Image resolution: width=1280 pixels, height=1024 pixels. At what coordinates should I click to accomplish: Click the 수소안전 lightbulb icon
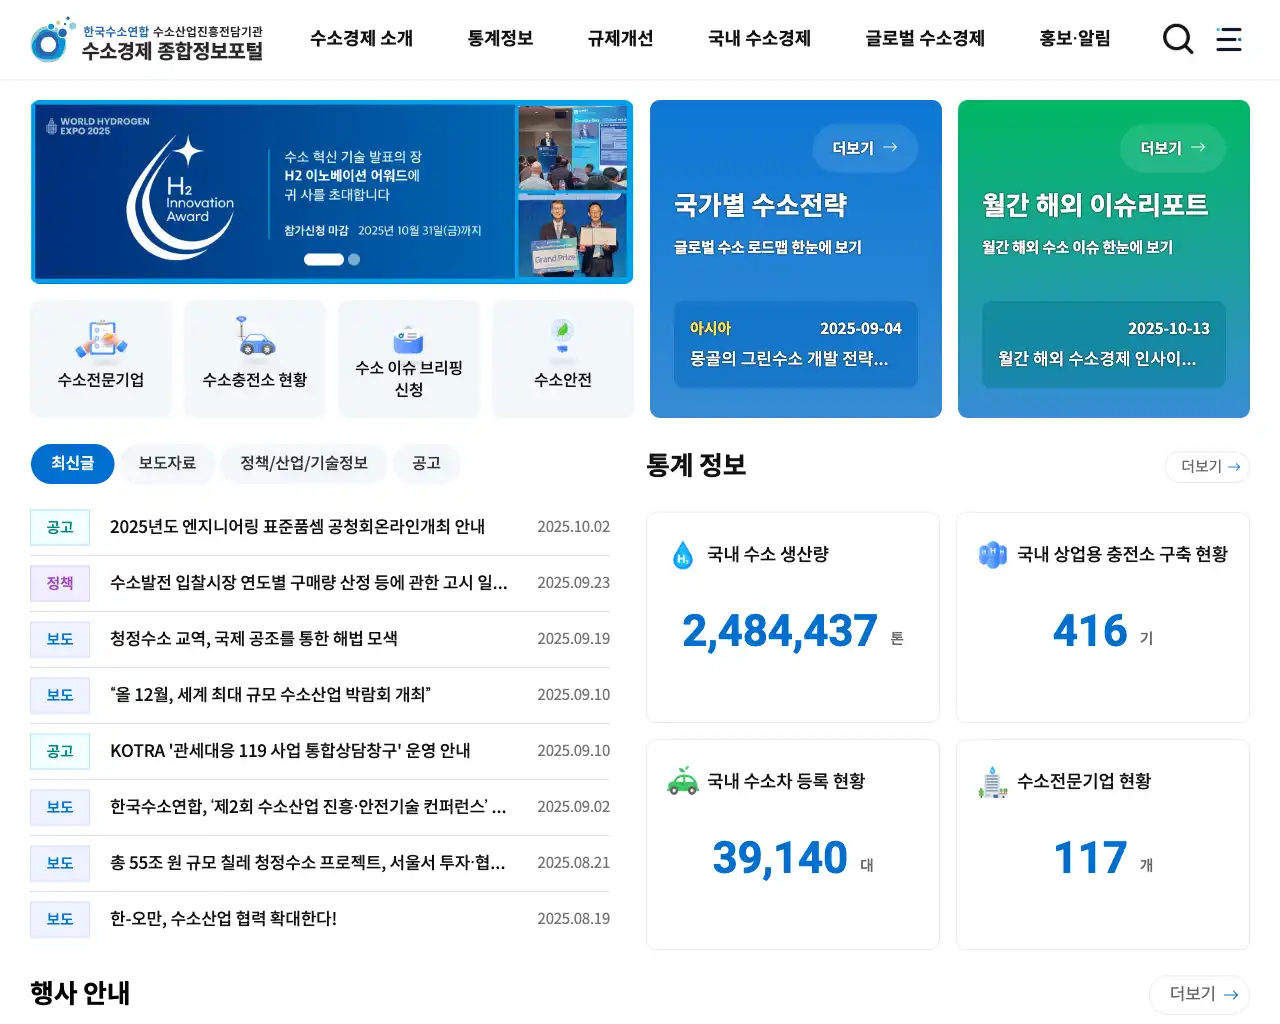coord(562,336)
